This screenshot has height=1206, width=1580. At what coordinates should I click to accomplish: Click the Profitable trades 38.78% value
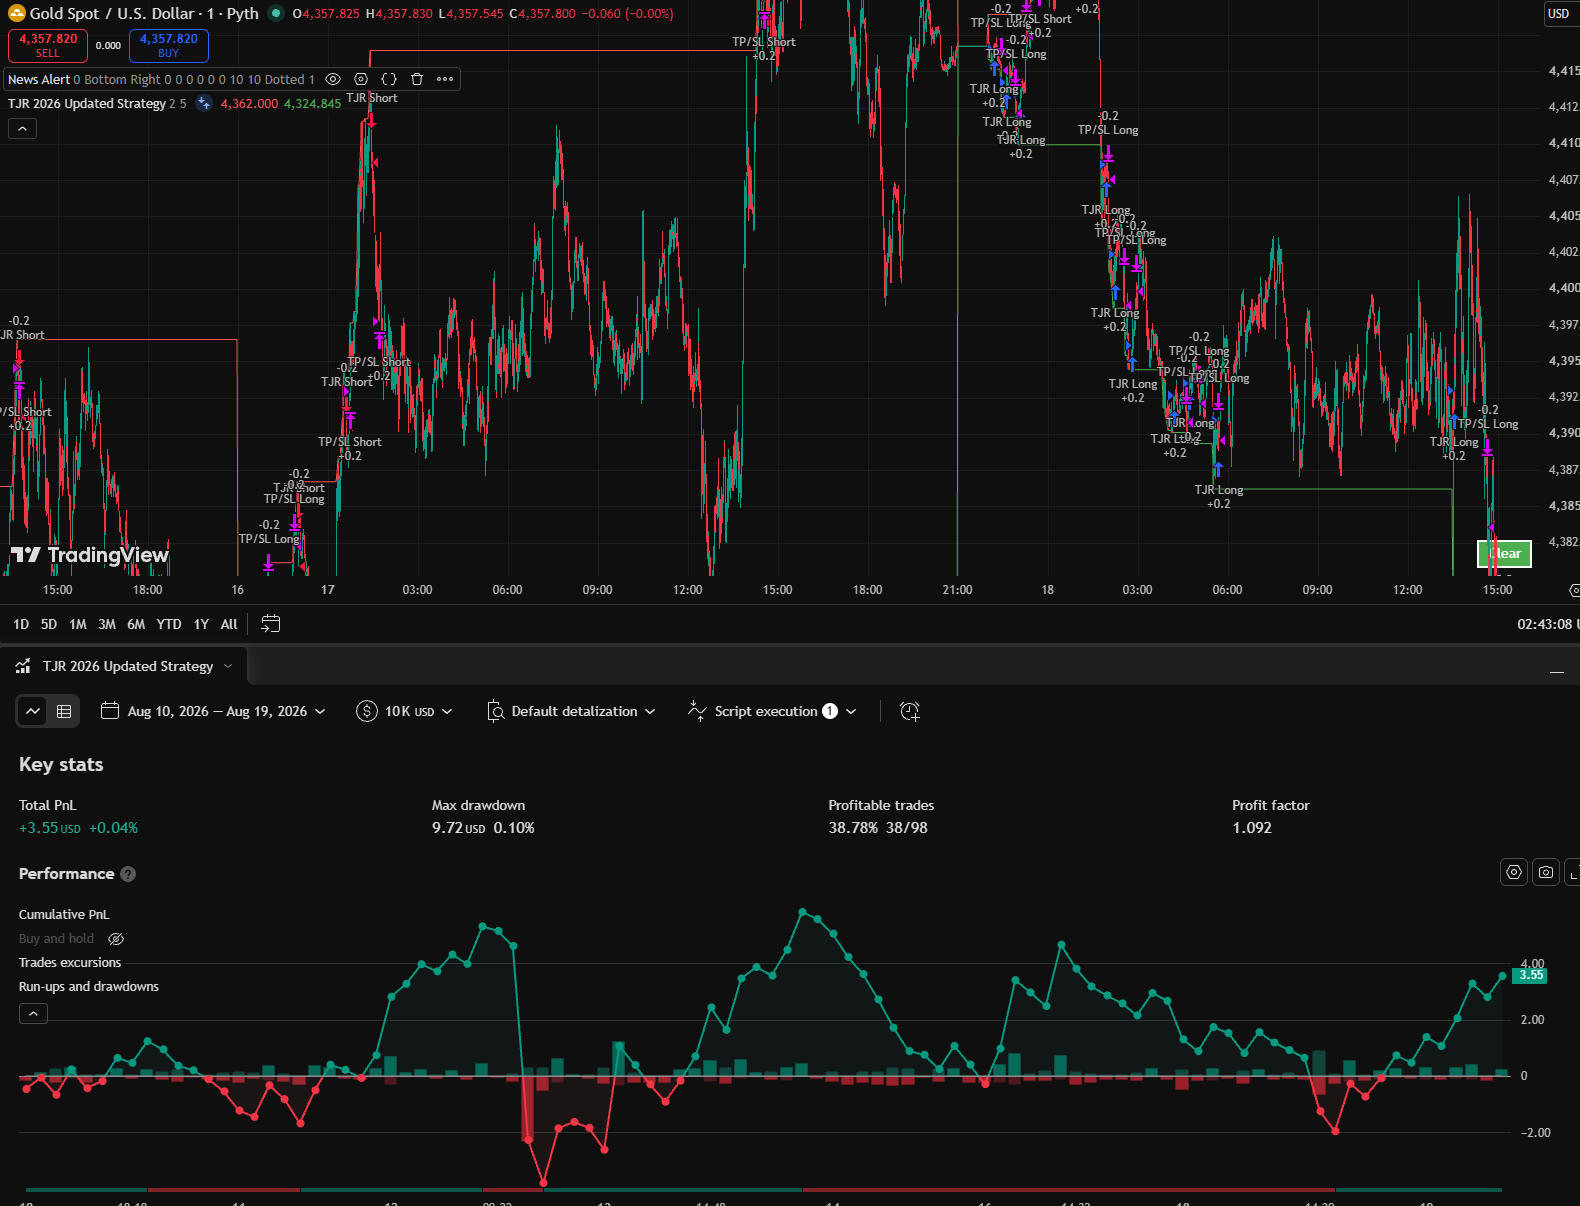tap(853, 828)
